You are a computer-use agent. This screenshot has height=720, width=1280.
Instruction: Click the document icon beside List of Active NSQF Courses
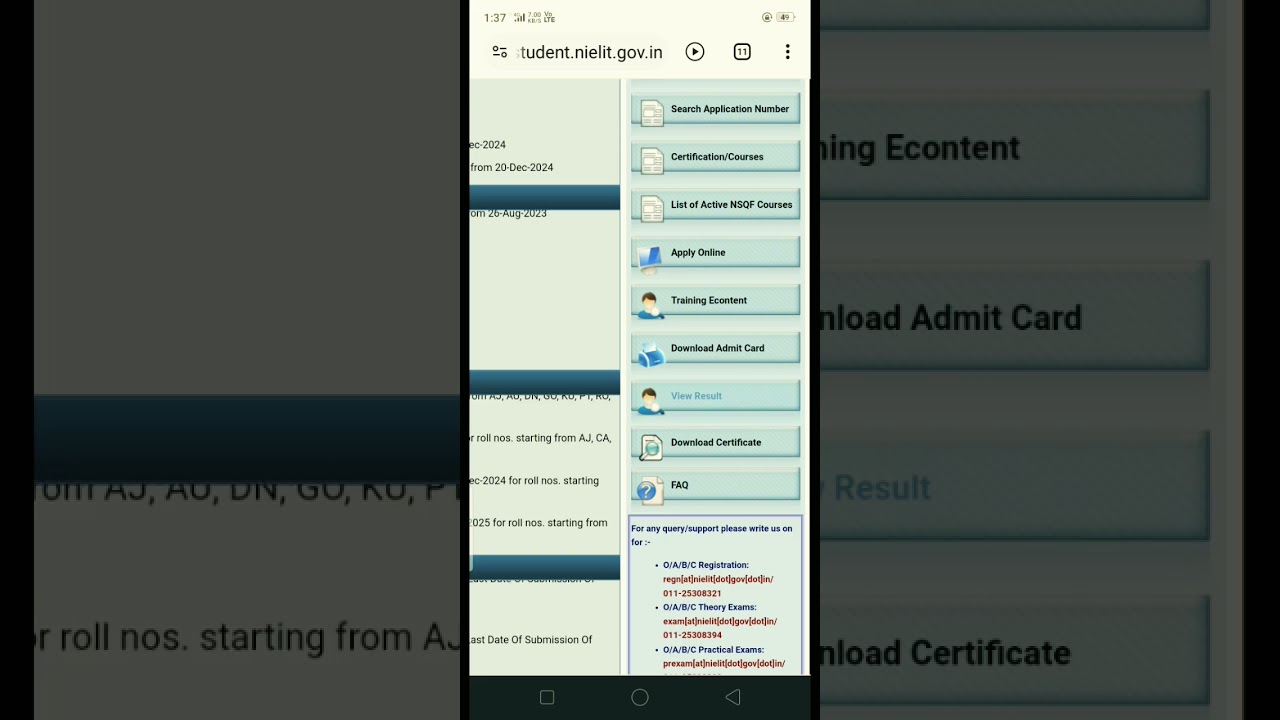pyautogui.click(x=652, y=209)
